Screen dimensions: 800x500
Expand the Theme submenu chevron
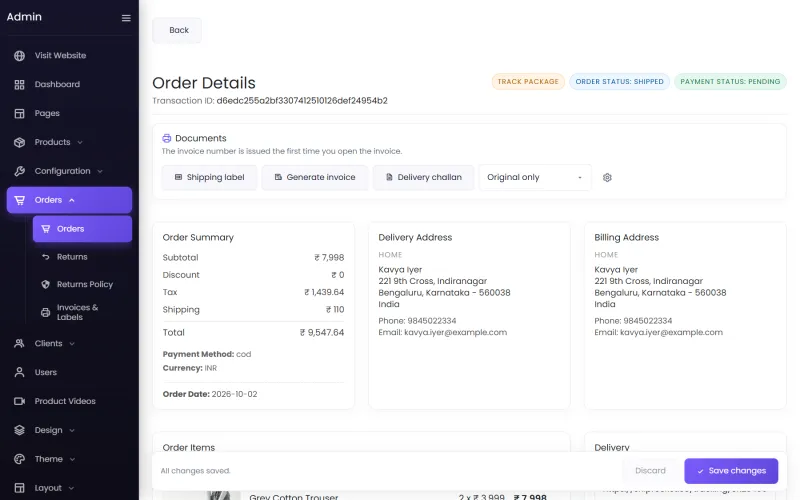[72, 459]
